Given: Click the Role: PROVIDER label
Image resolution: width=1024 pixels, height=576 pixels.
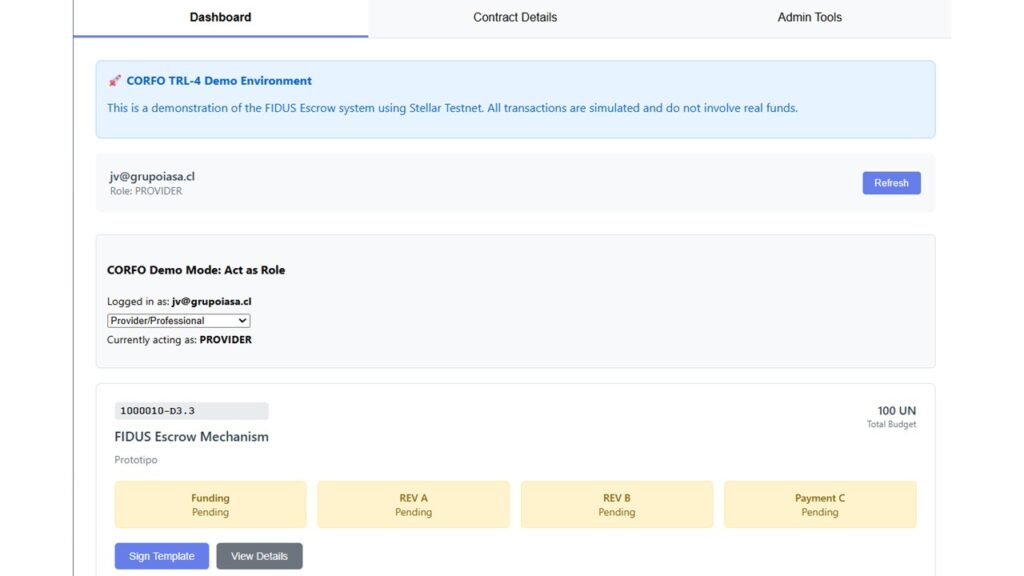Looking at the screenshot, I should (146, 191).
